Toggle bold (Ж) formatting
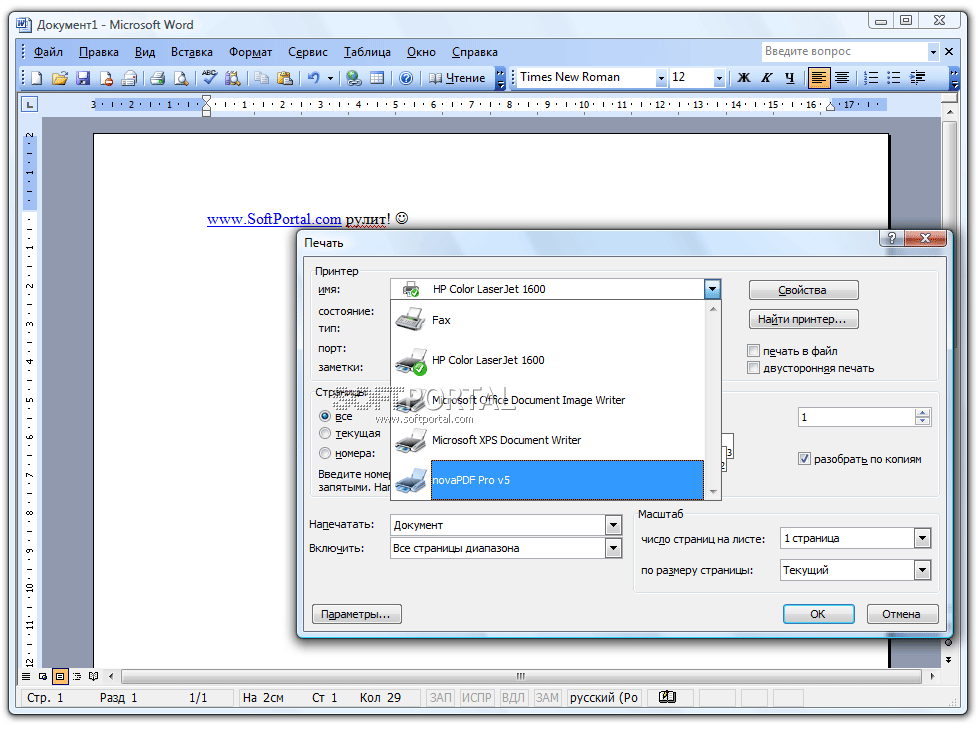 pos(744,77)
